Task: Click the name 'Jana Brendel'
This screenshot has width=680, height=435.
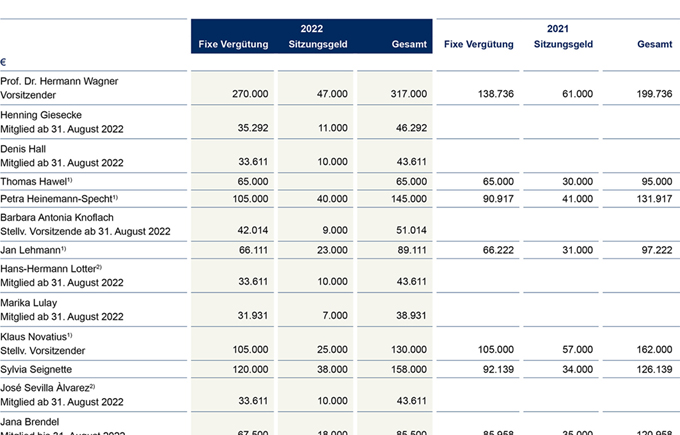Action: [x=29, y=422]
